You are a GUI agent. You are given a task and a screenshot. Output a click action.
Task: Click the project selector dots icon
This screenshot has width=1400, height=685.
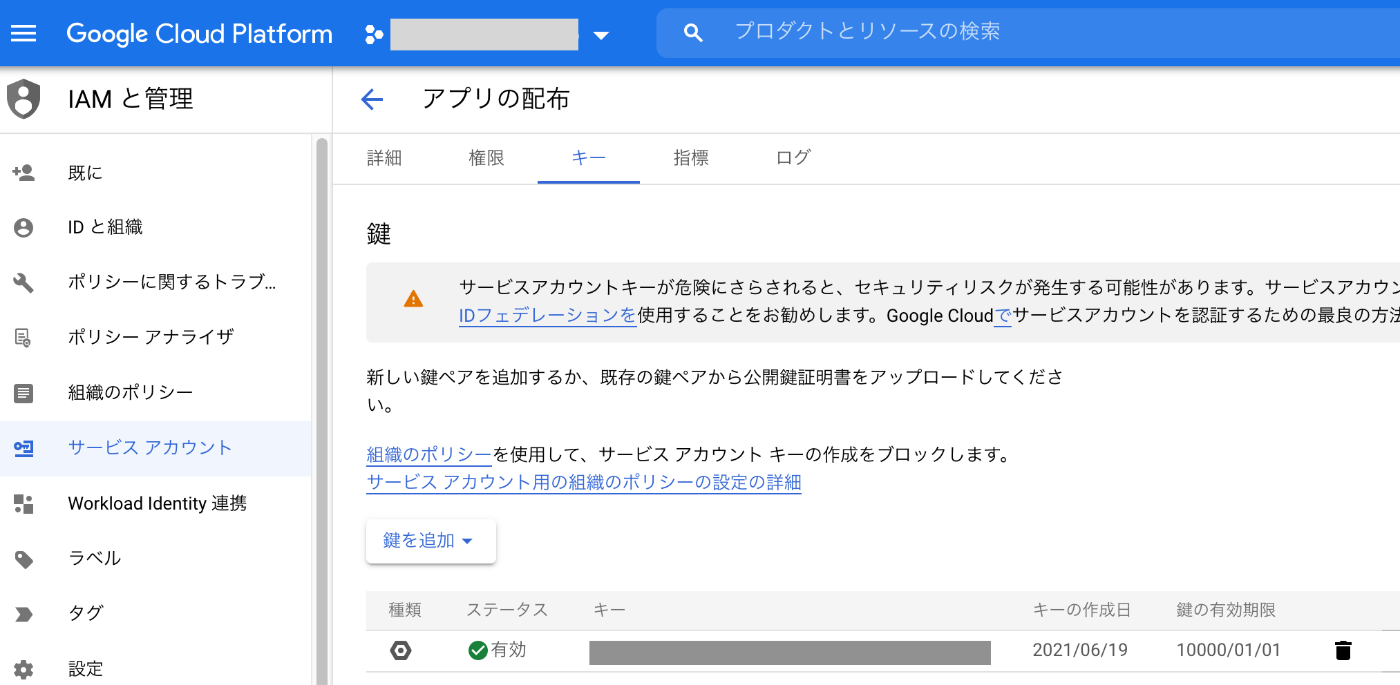click(374, 35)
